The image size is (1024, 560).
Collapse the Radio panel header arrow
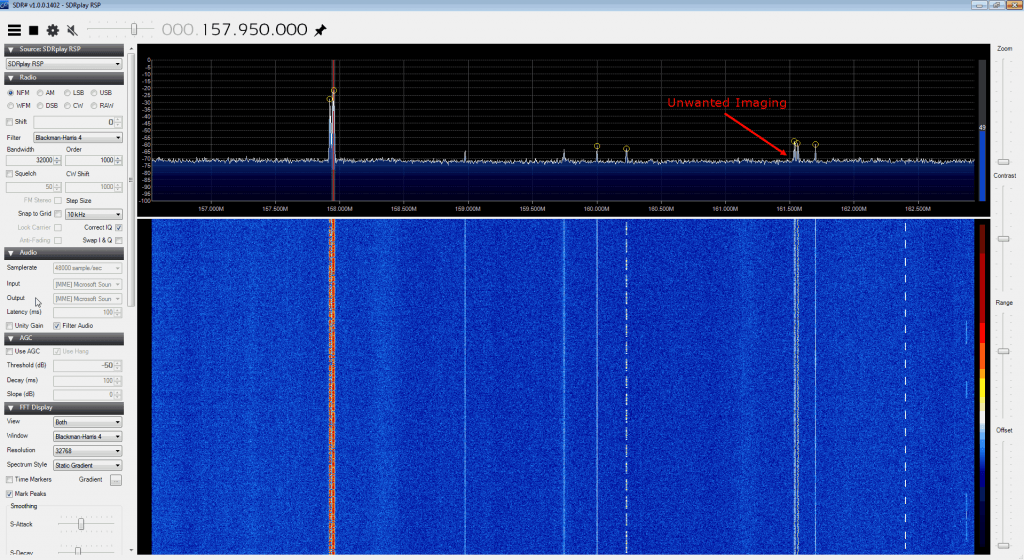(11, 78)
